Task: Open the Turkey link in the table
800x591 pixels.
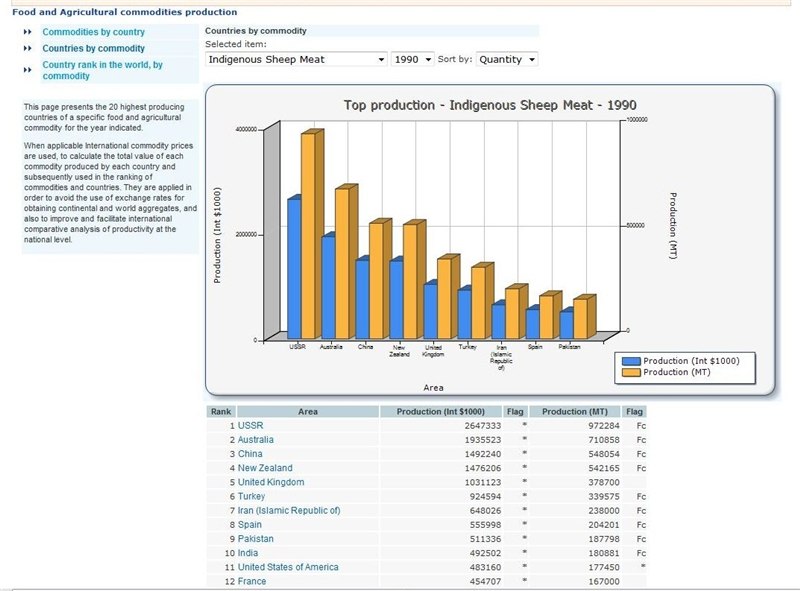Action: coord(252,497)
